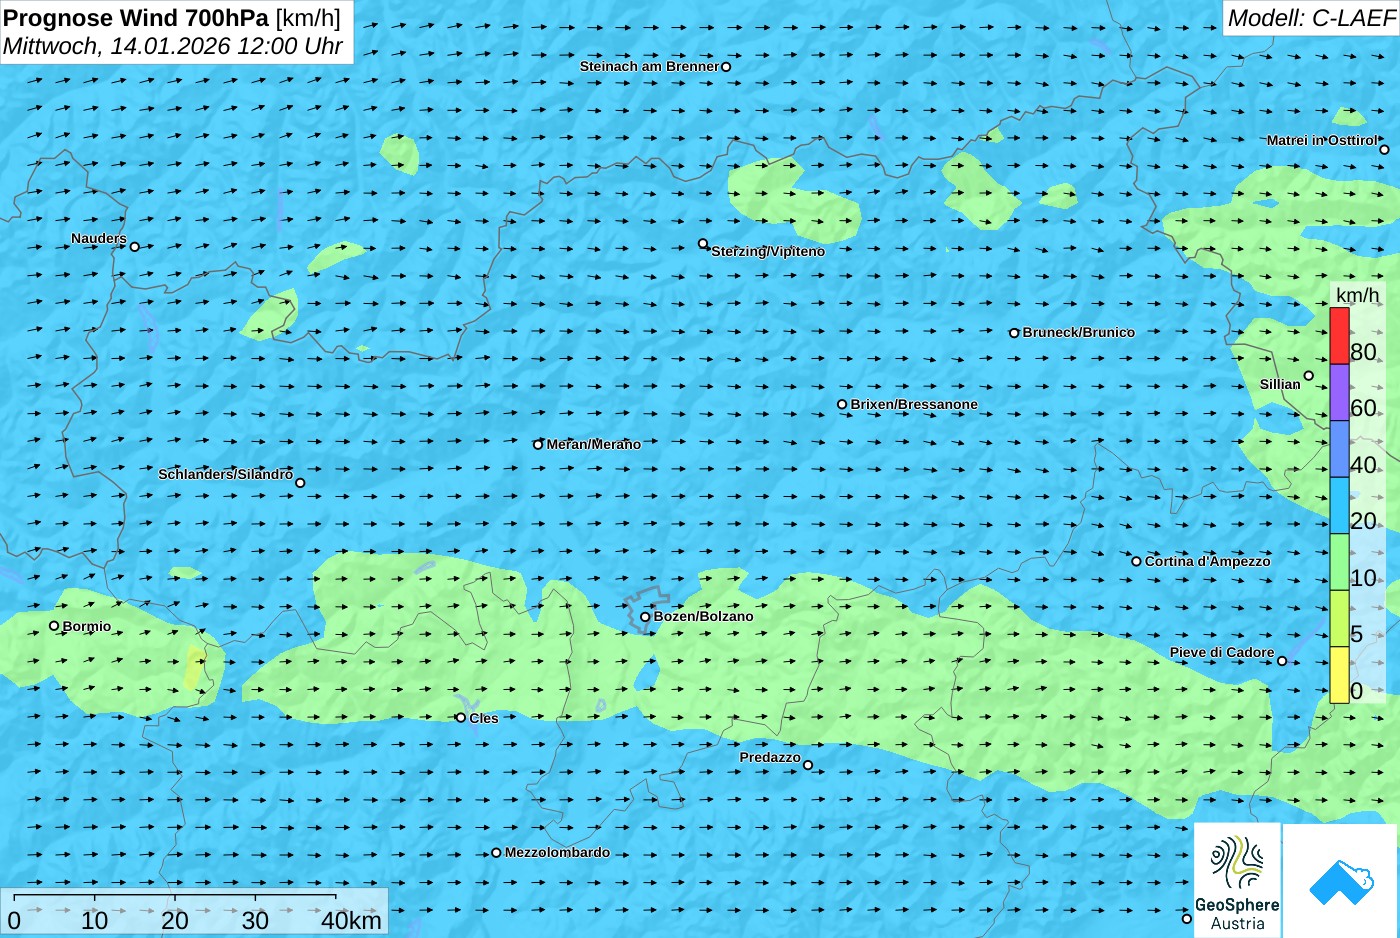Click the lime 5 km/h legend swatch
This screenshot has width=1400, height=938.
tap(1339, 618)
